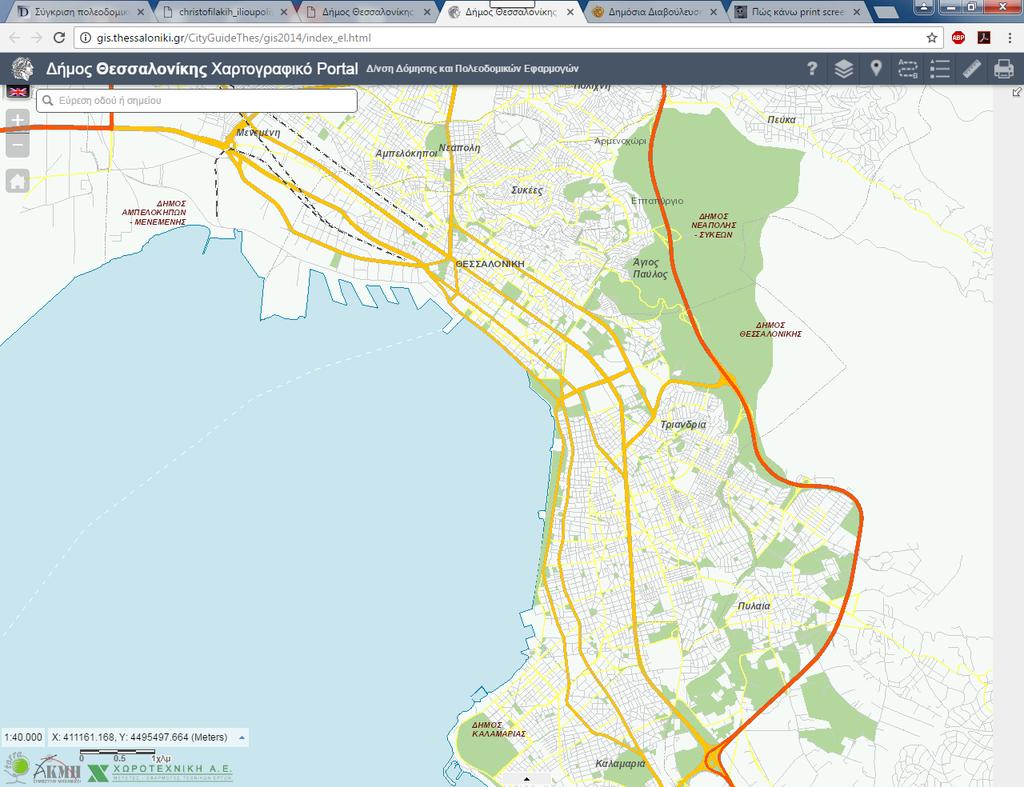This screenshot has width=1024, height=787.
Task: Click the Δ/νση Δόμησης και Πολεοδομικών Εφαρμογών subtitle
Action: click(x=472, y=69)
